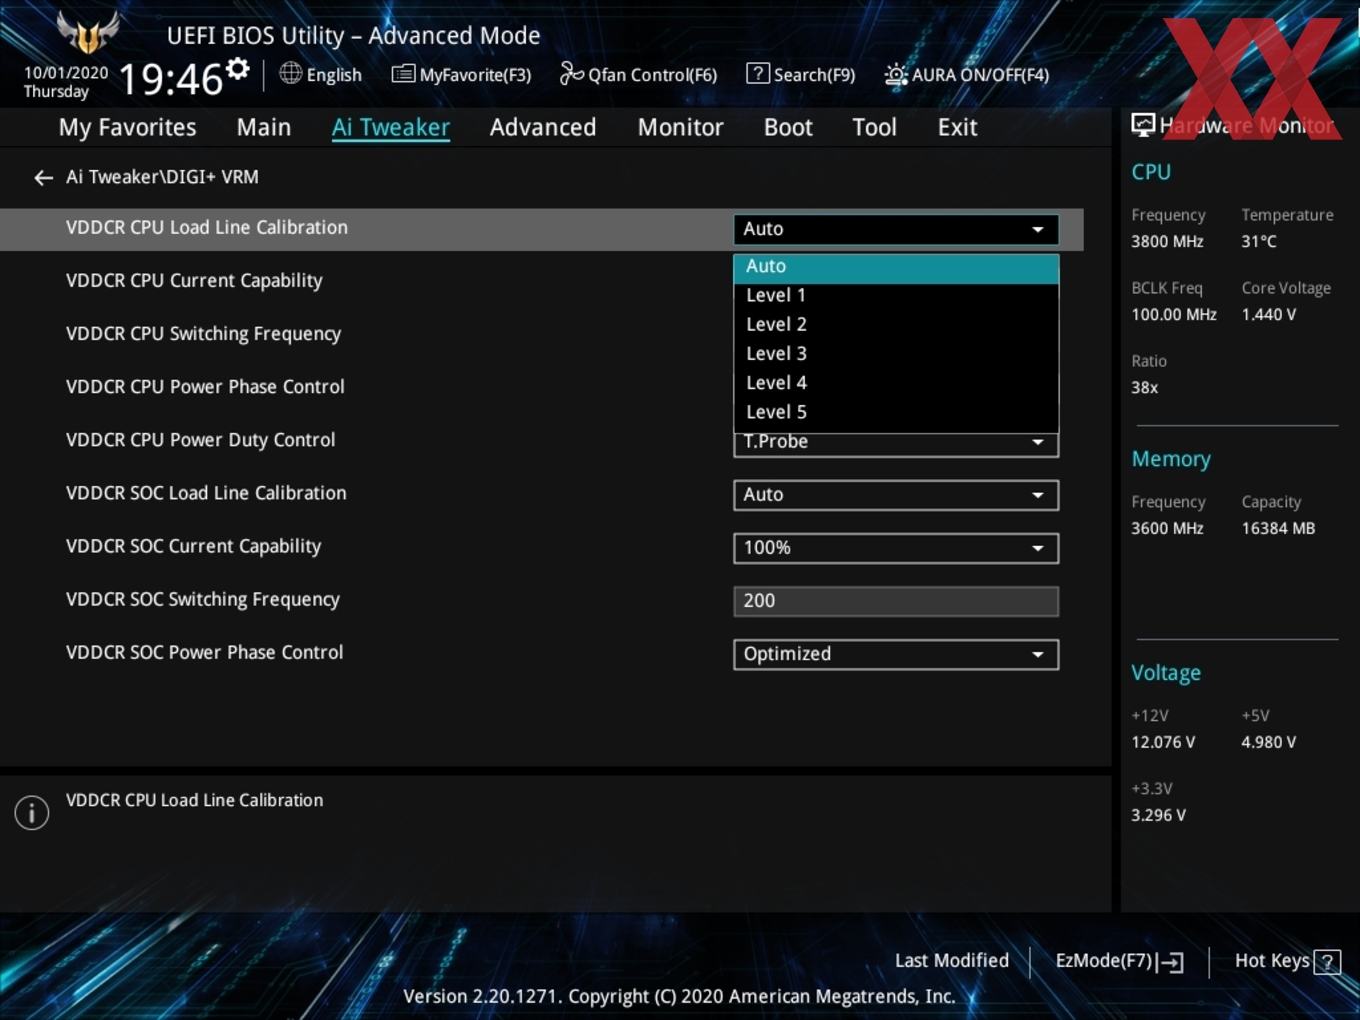The width and height of the screenshot is (1360, 1020).
Task: Click the globe language icon
Action: tap(290, 73)
